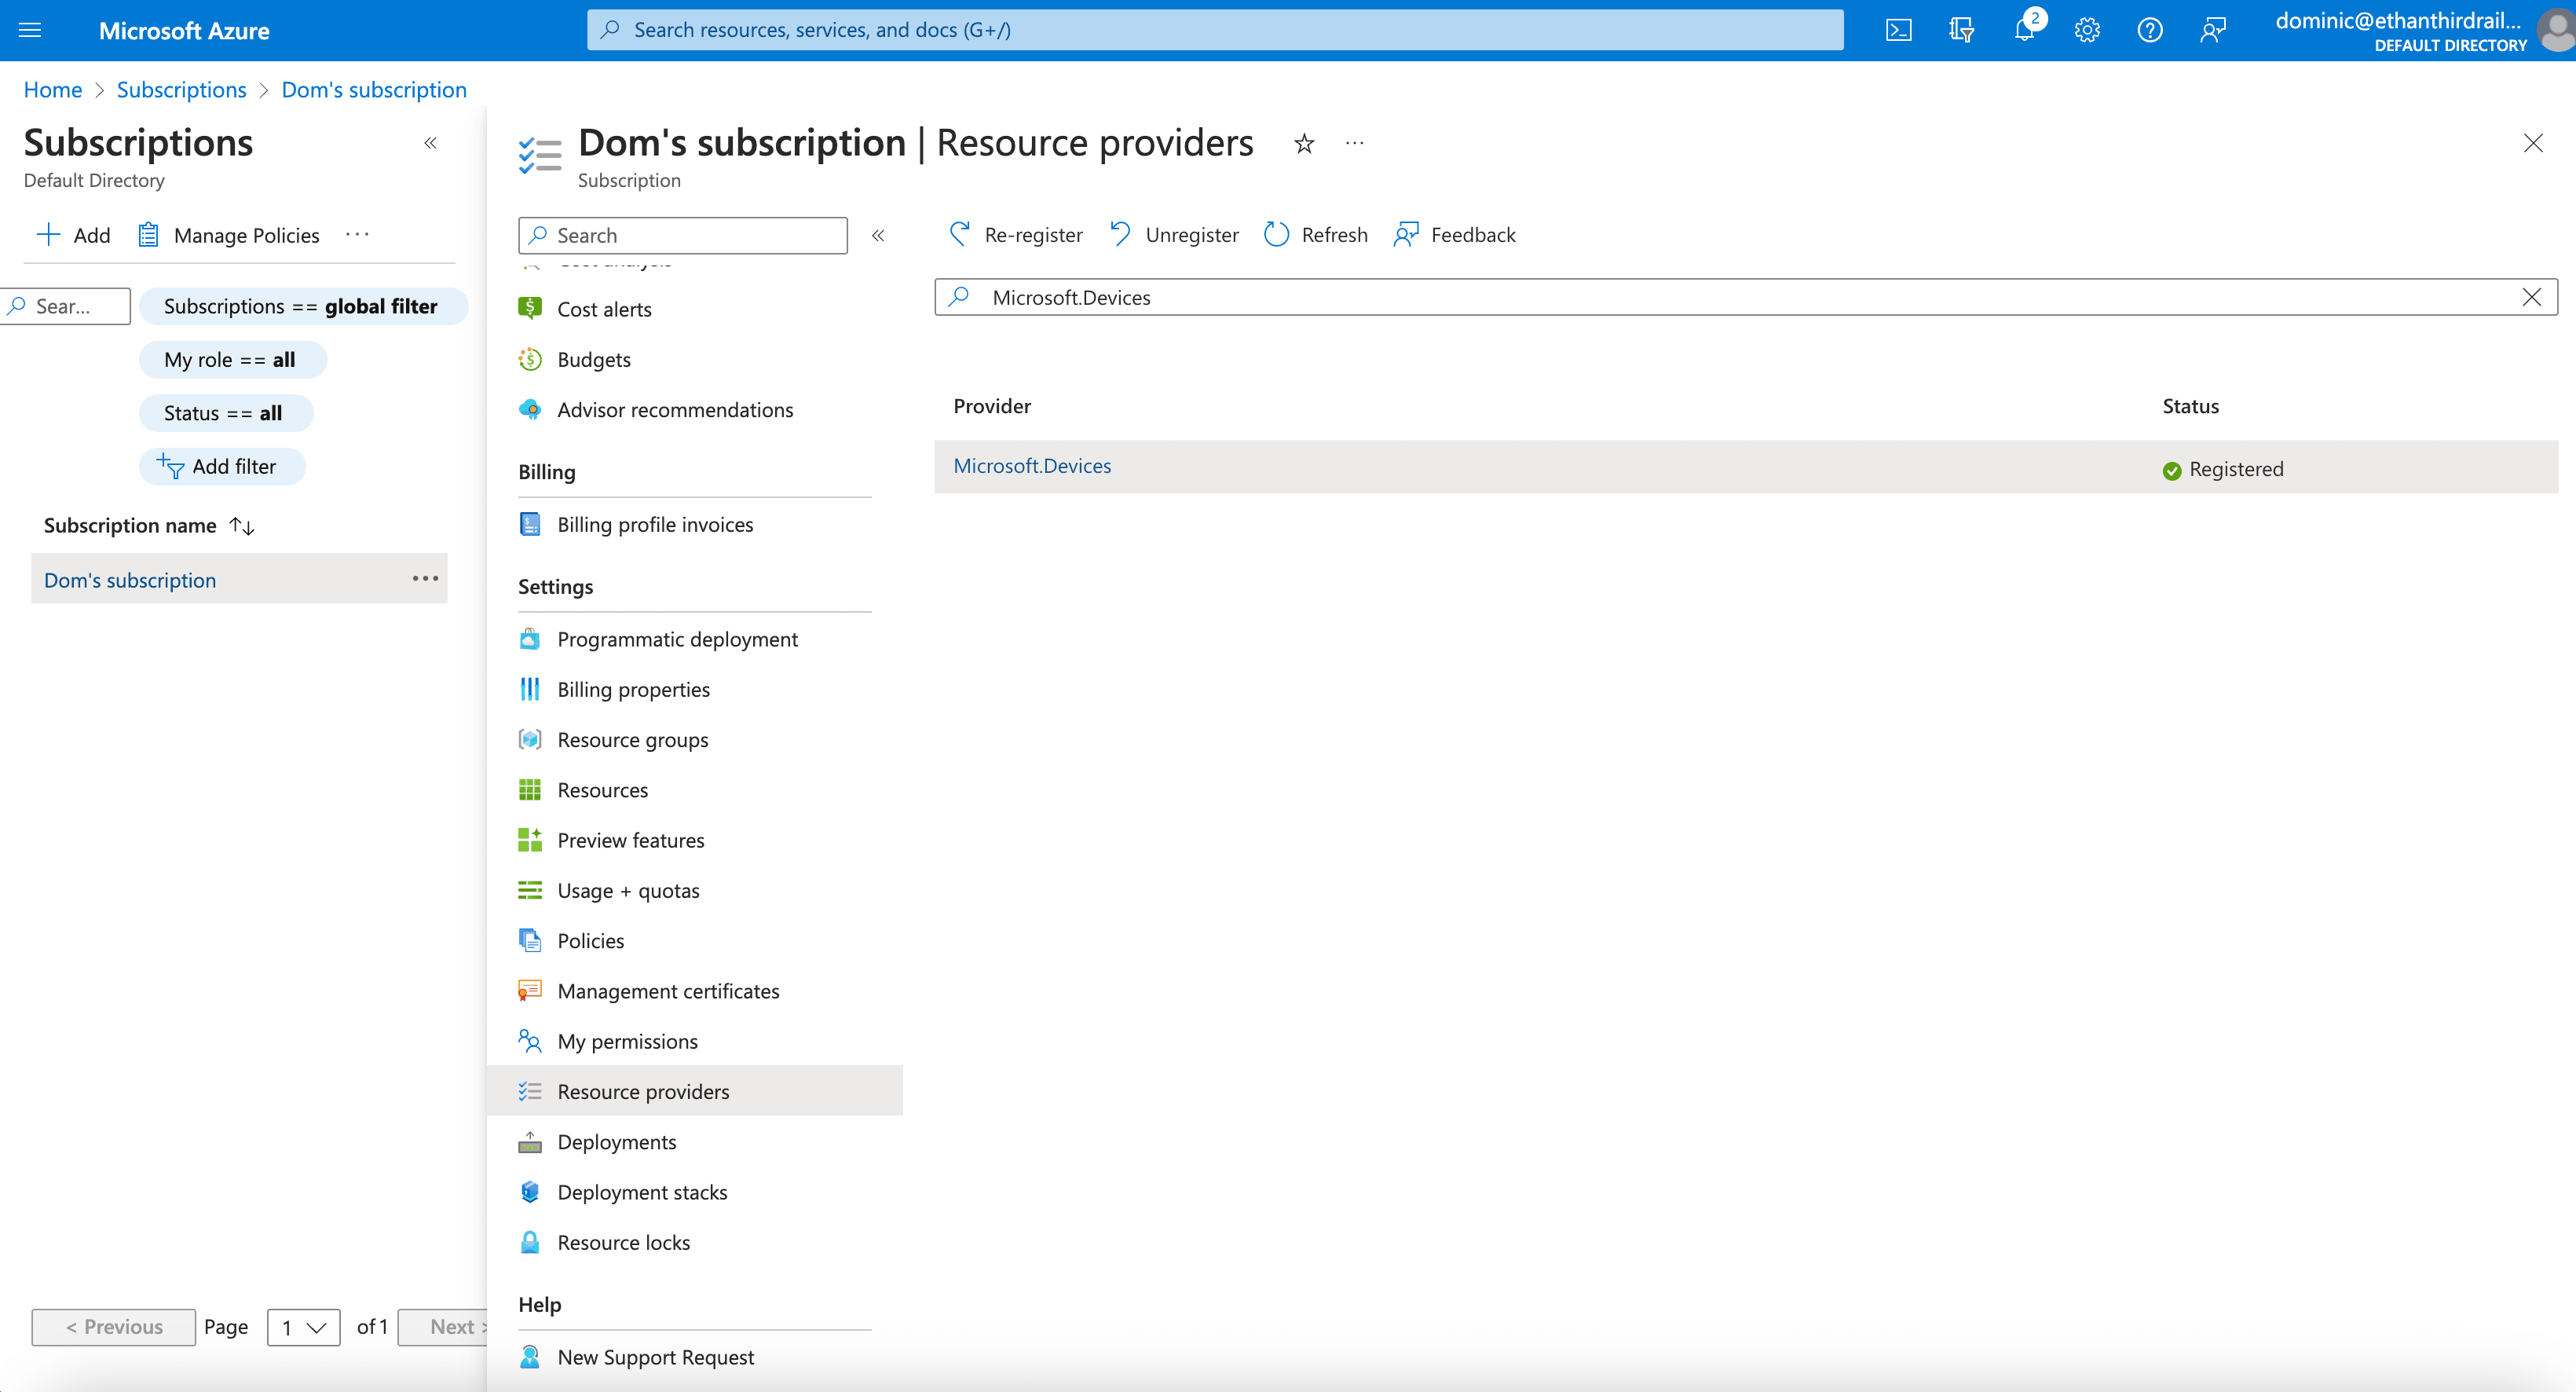The height and width of the screenshot is (1392, 2576).
Task: Open the help question mark icon
Action: point(2150,30)
